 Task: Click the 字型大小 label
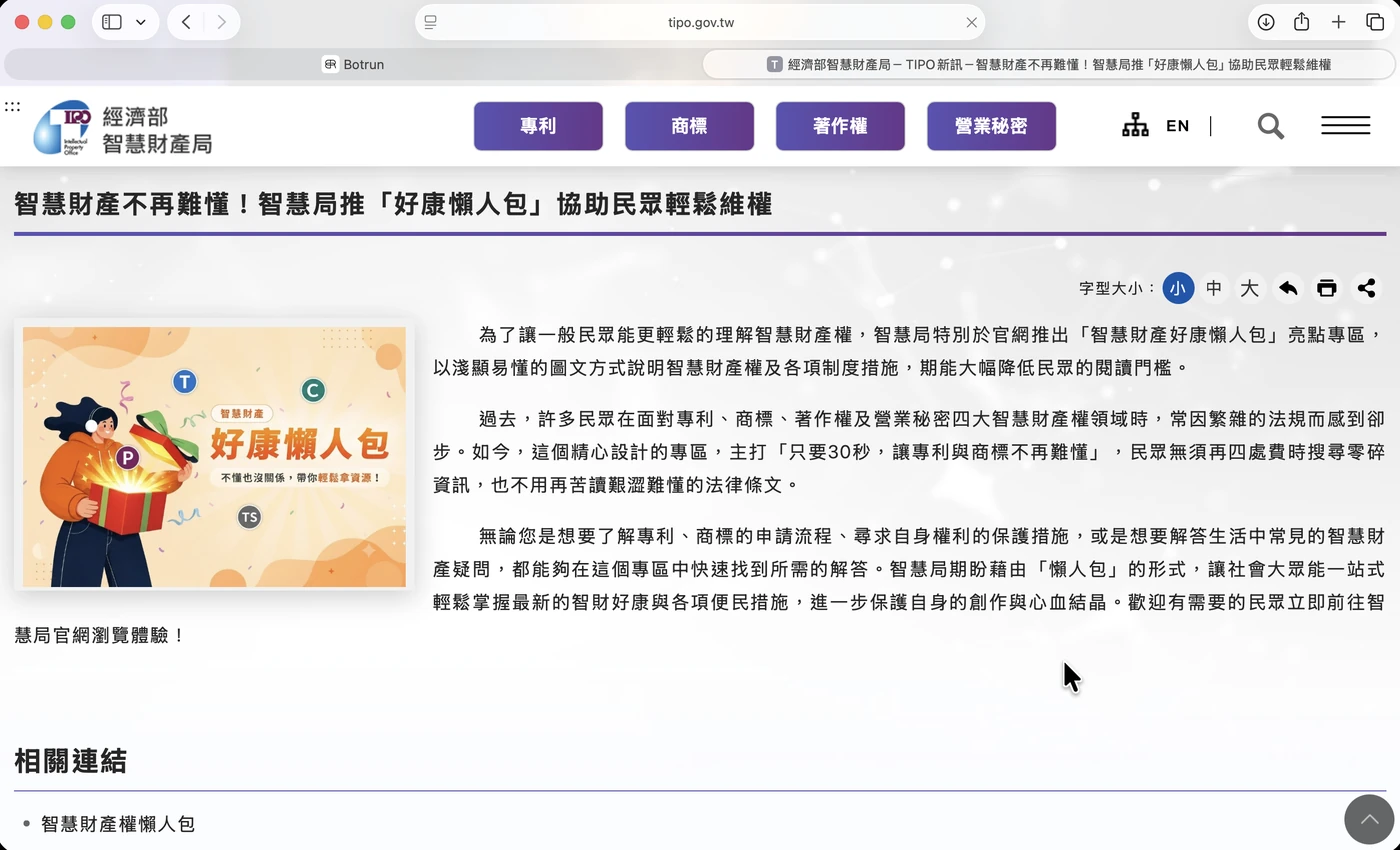tap(1117, 288)
